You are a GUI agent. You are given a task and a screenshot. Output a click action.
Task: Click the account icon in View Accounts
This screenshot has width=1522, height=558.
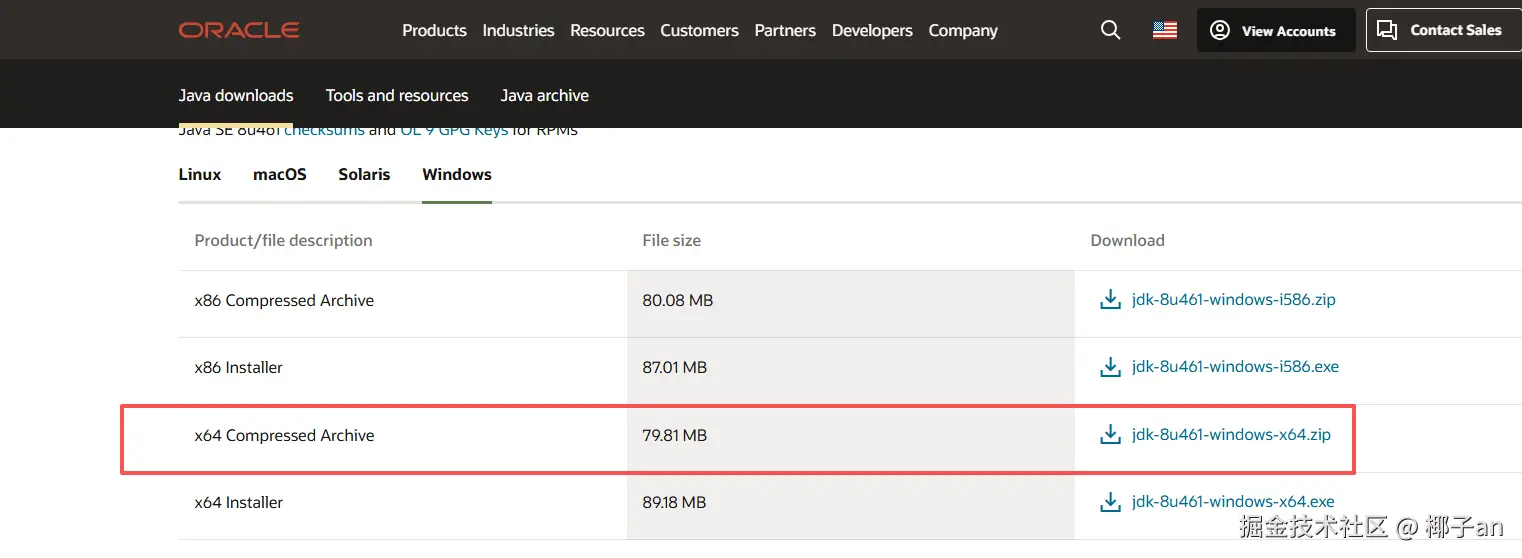[1220, 30]
